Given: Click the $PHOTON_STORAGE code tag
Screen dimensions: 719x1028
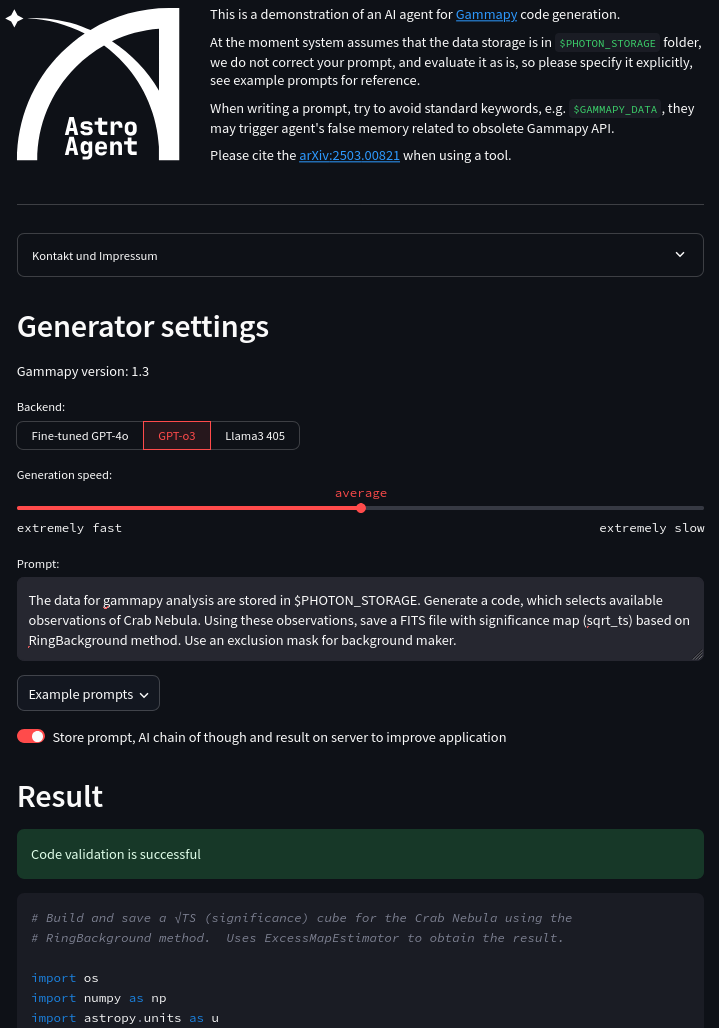Looking at the screenshot, I should tap(607, 43).
